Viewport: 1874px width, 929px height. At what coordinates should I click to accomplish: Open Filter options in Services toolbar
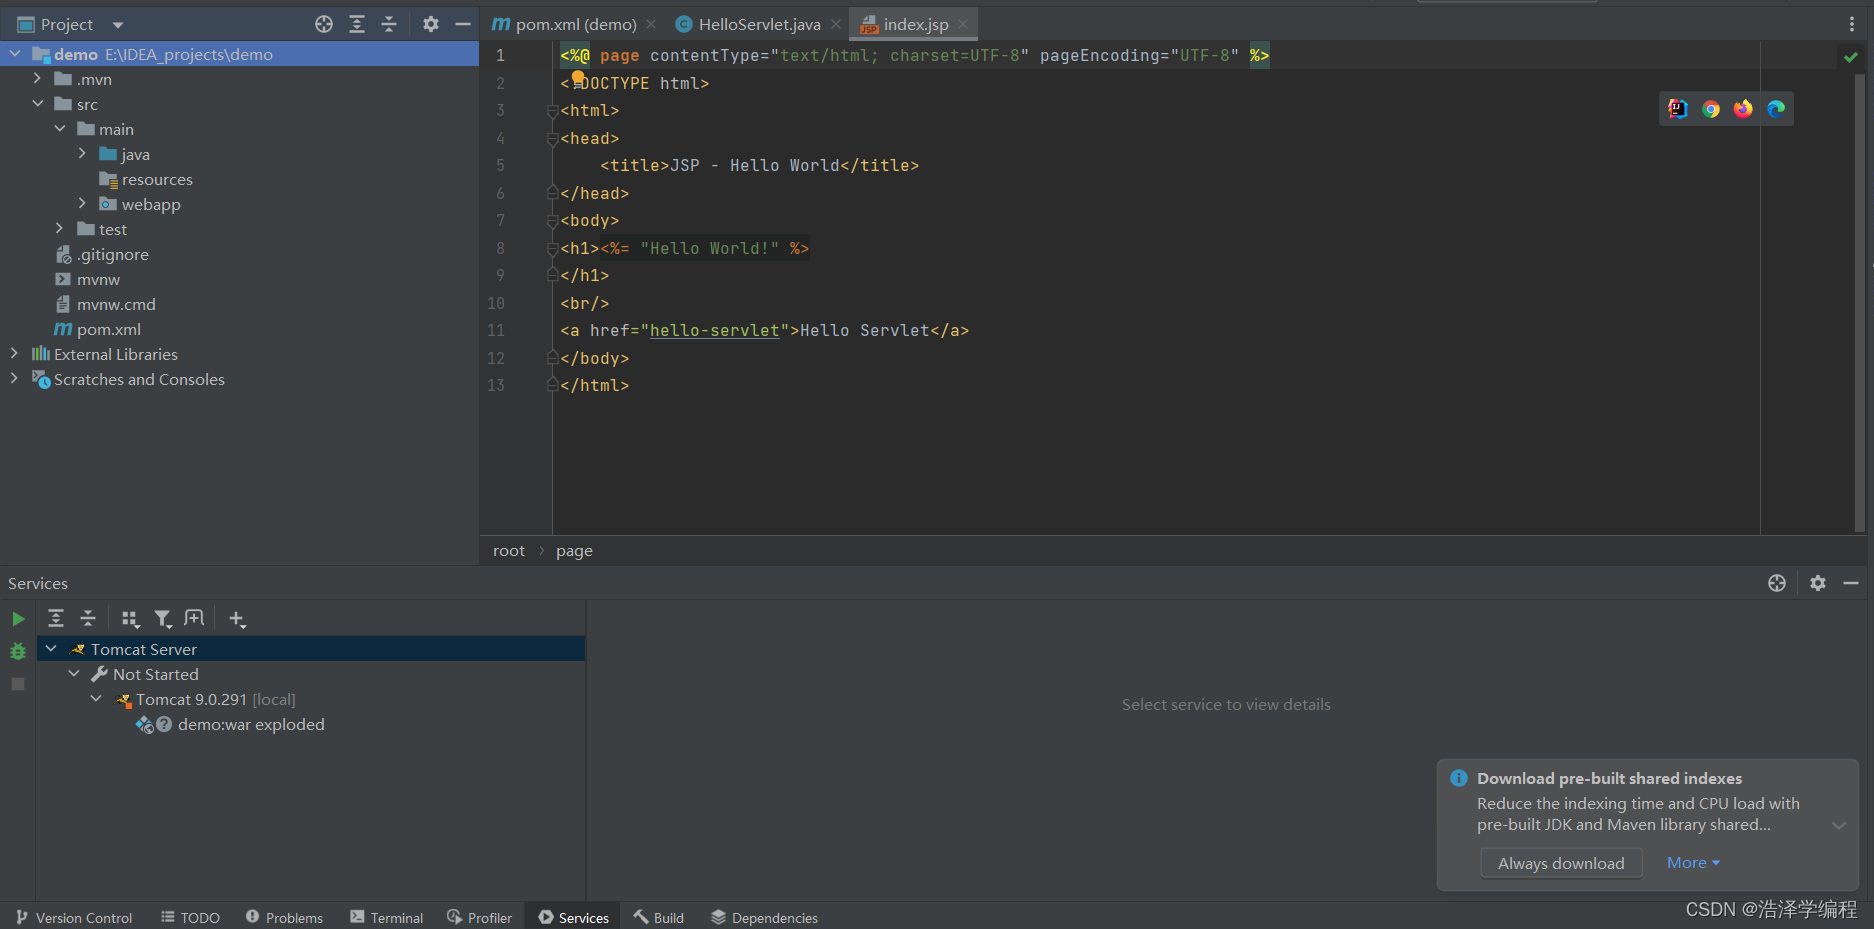163,619
